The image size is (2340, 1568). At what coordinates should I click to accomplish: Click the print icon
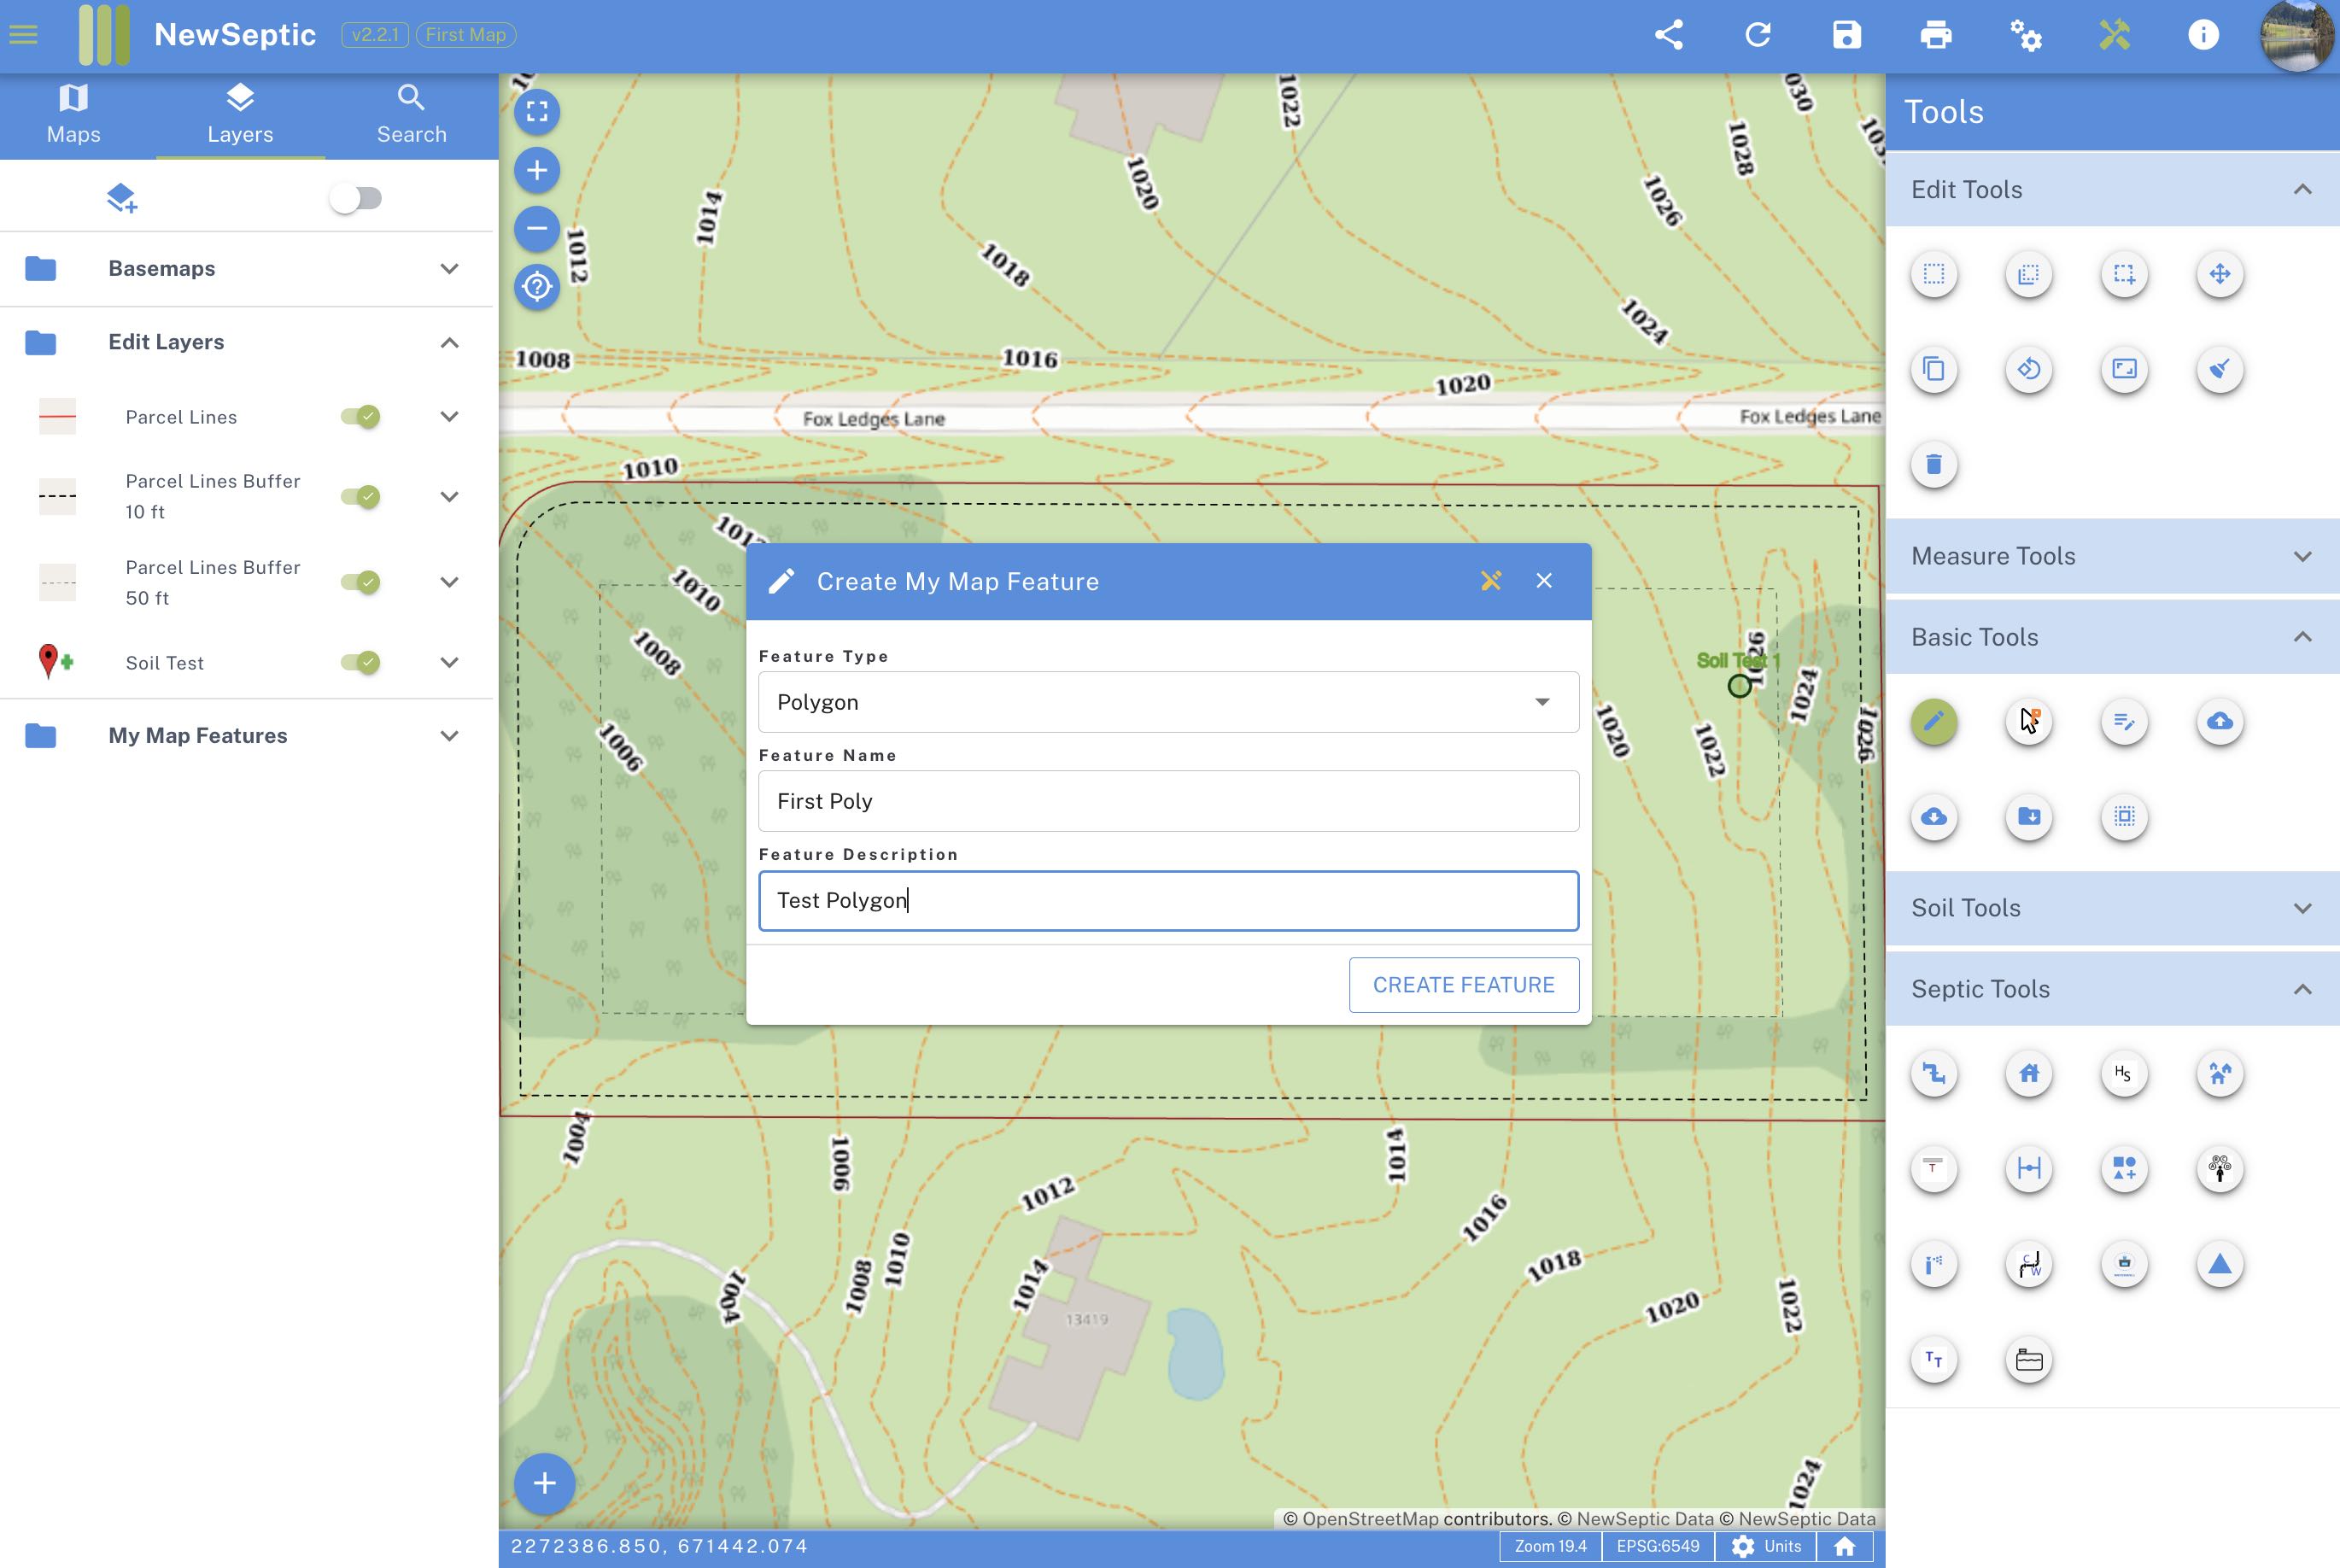pos(1936,35)
